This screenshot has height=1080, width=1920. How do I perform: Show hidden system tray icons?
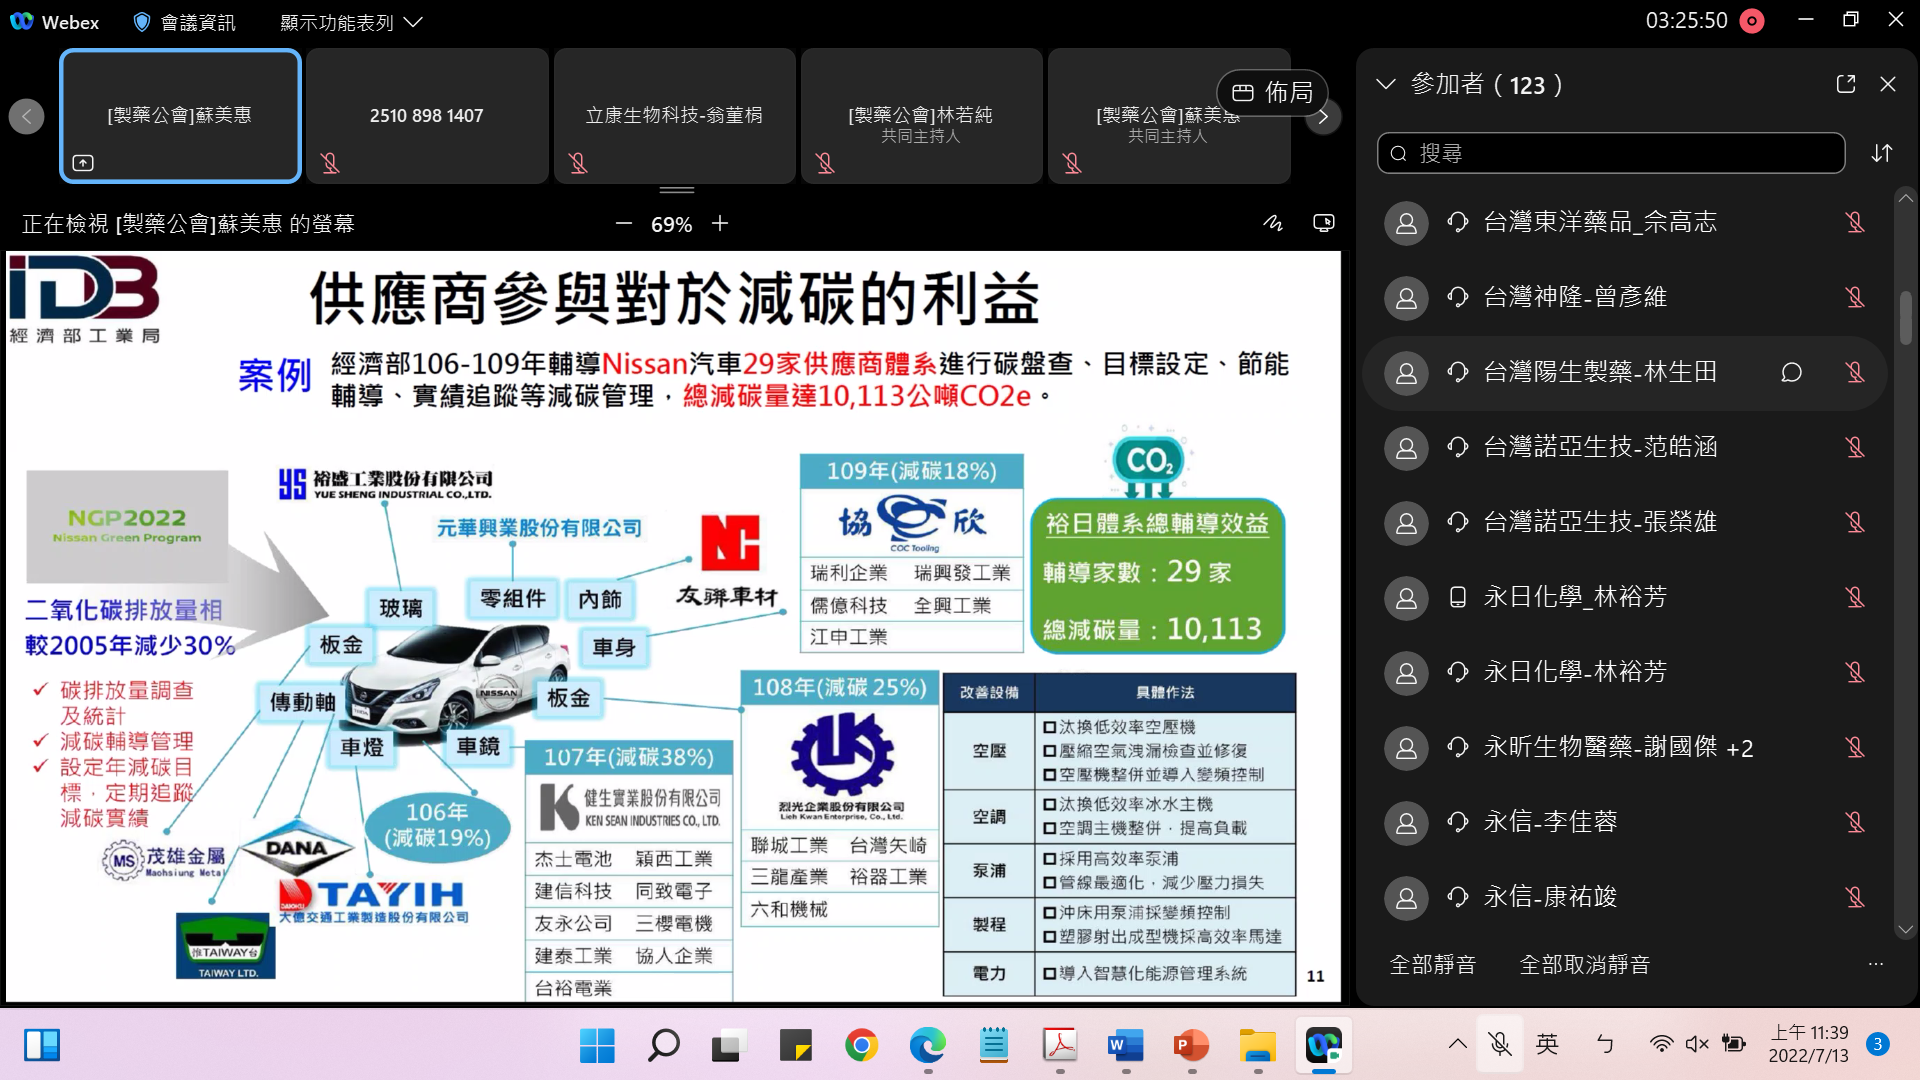click(x=1457, y=1044)
